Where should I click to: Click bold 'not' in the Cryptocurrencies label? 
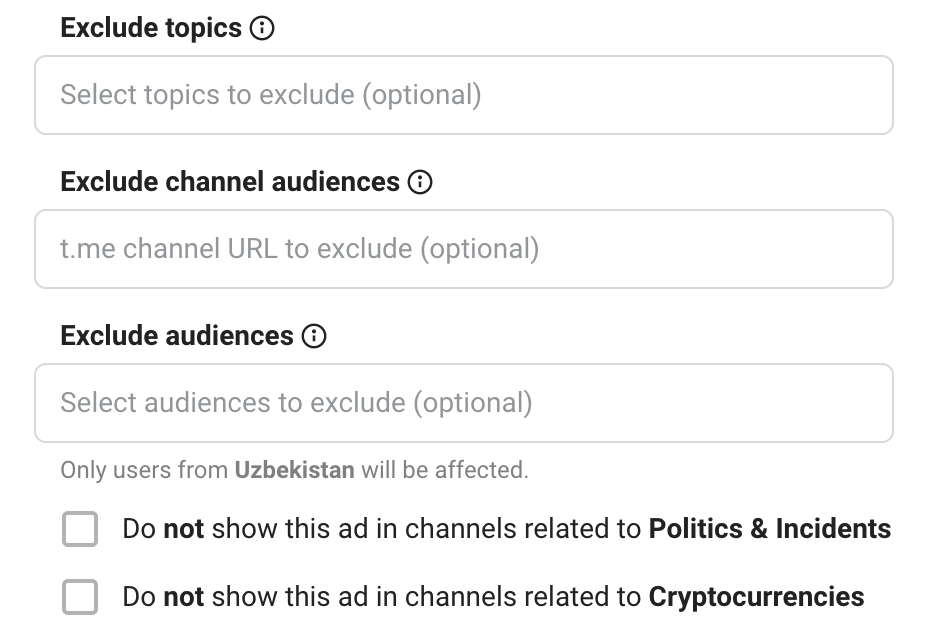click(184, 597)
